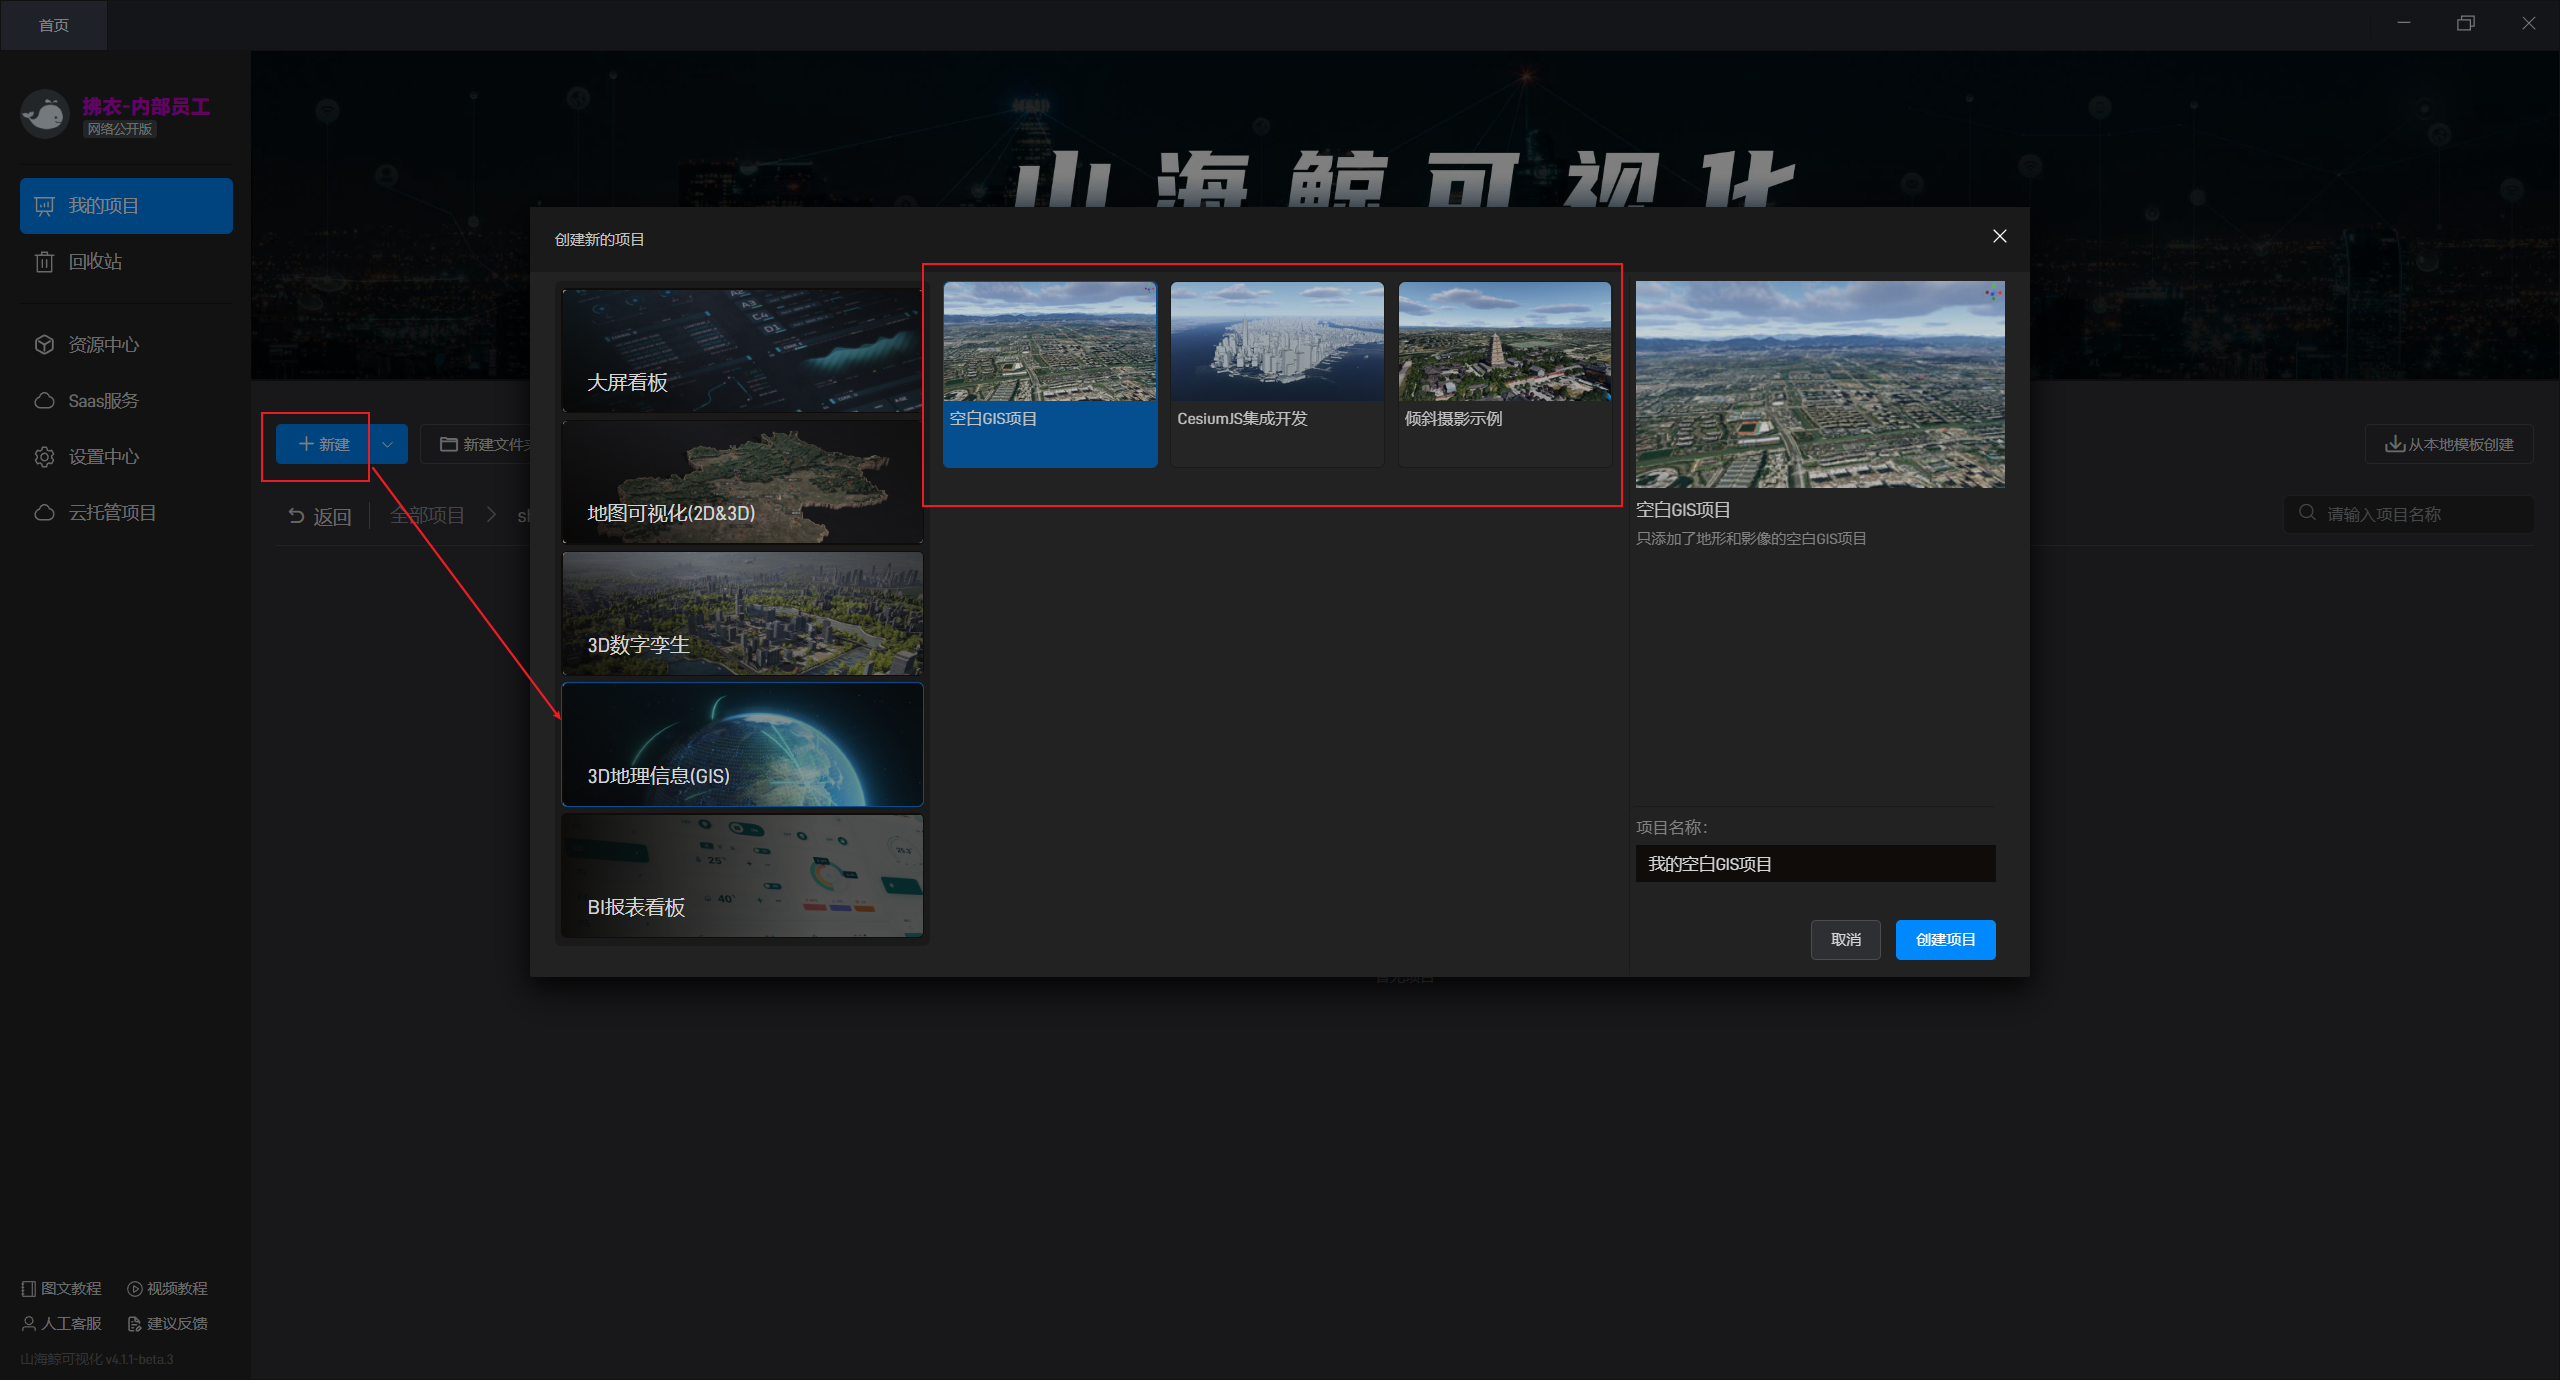Select BI报表看板 project category
The height and width of the screenshot is (1380, 2560).
(741, 876)
